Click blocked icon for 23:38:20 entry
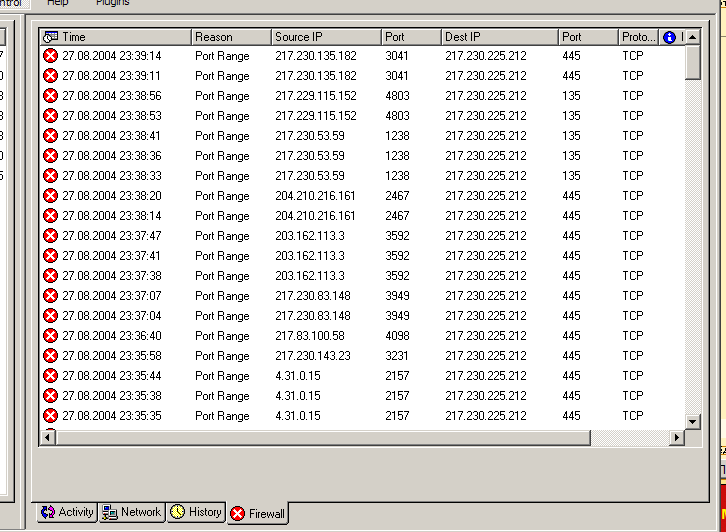The width and height of the screenshot is (726, 532). point(50,196)
